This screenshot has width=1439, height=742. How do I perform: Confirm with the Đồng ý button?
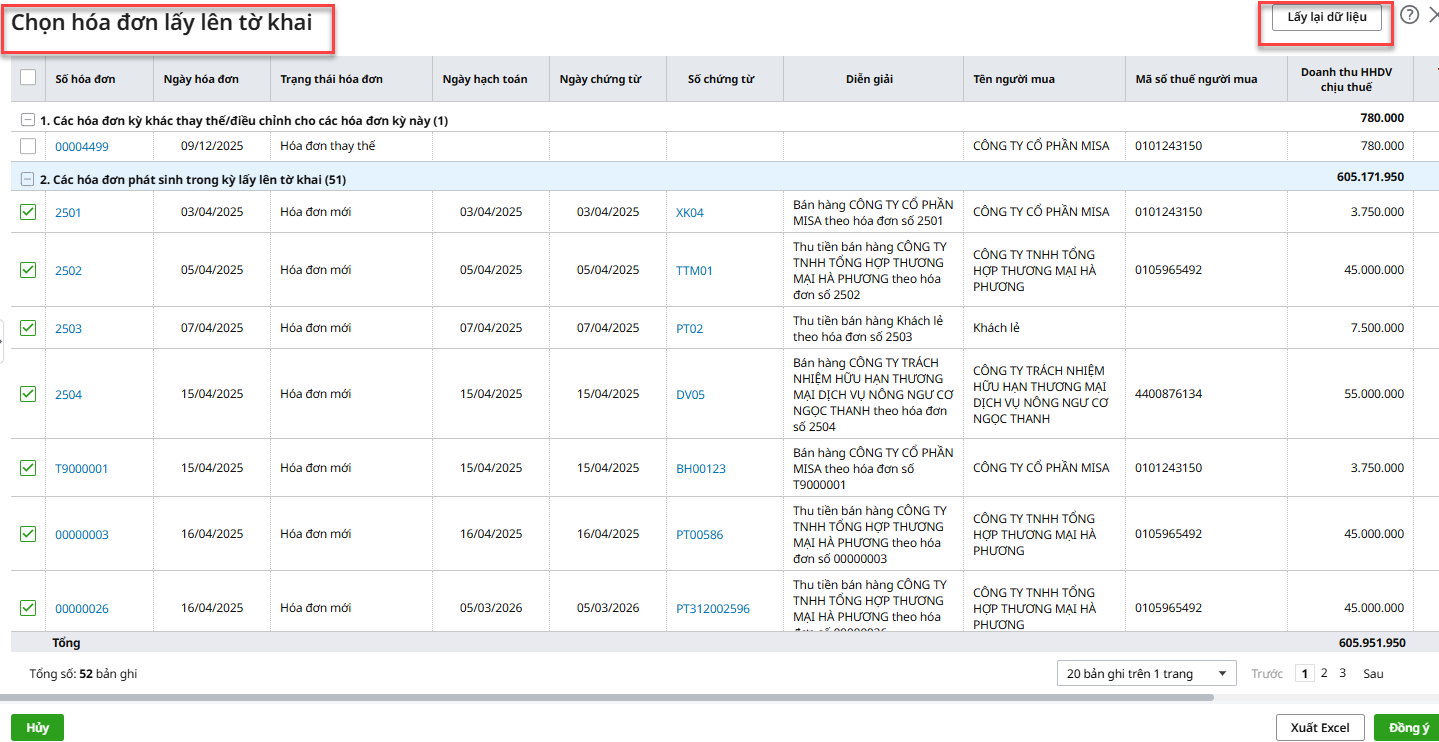click(1408, 727)
